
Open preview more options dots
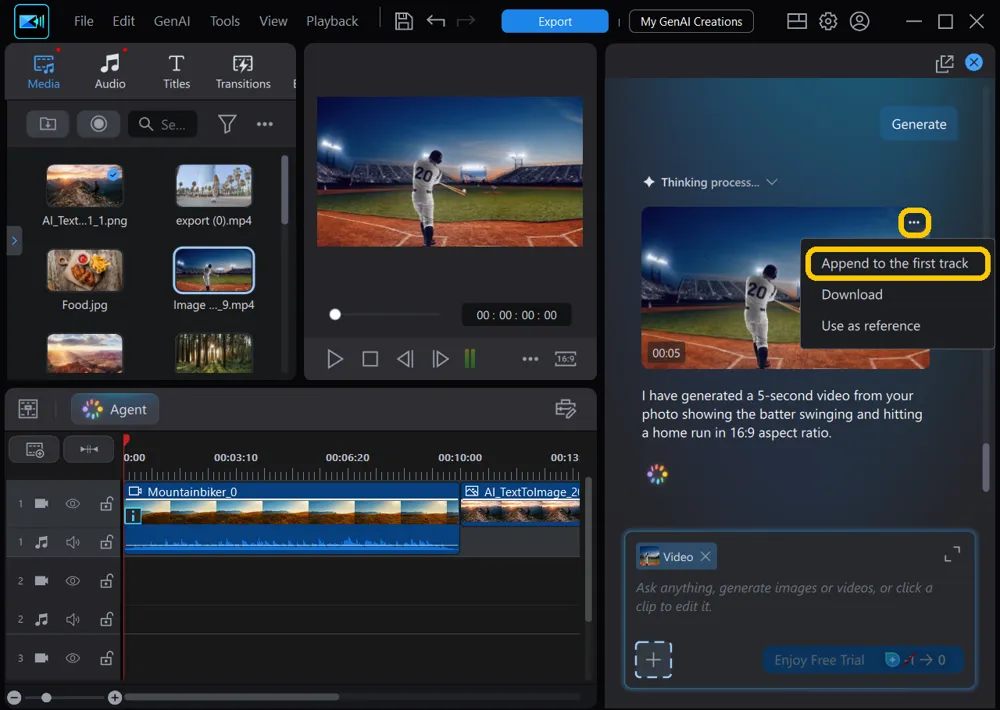click(530, 359)
